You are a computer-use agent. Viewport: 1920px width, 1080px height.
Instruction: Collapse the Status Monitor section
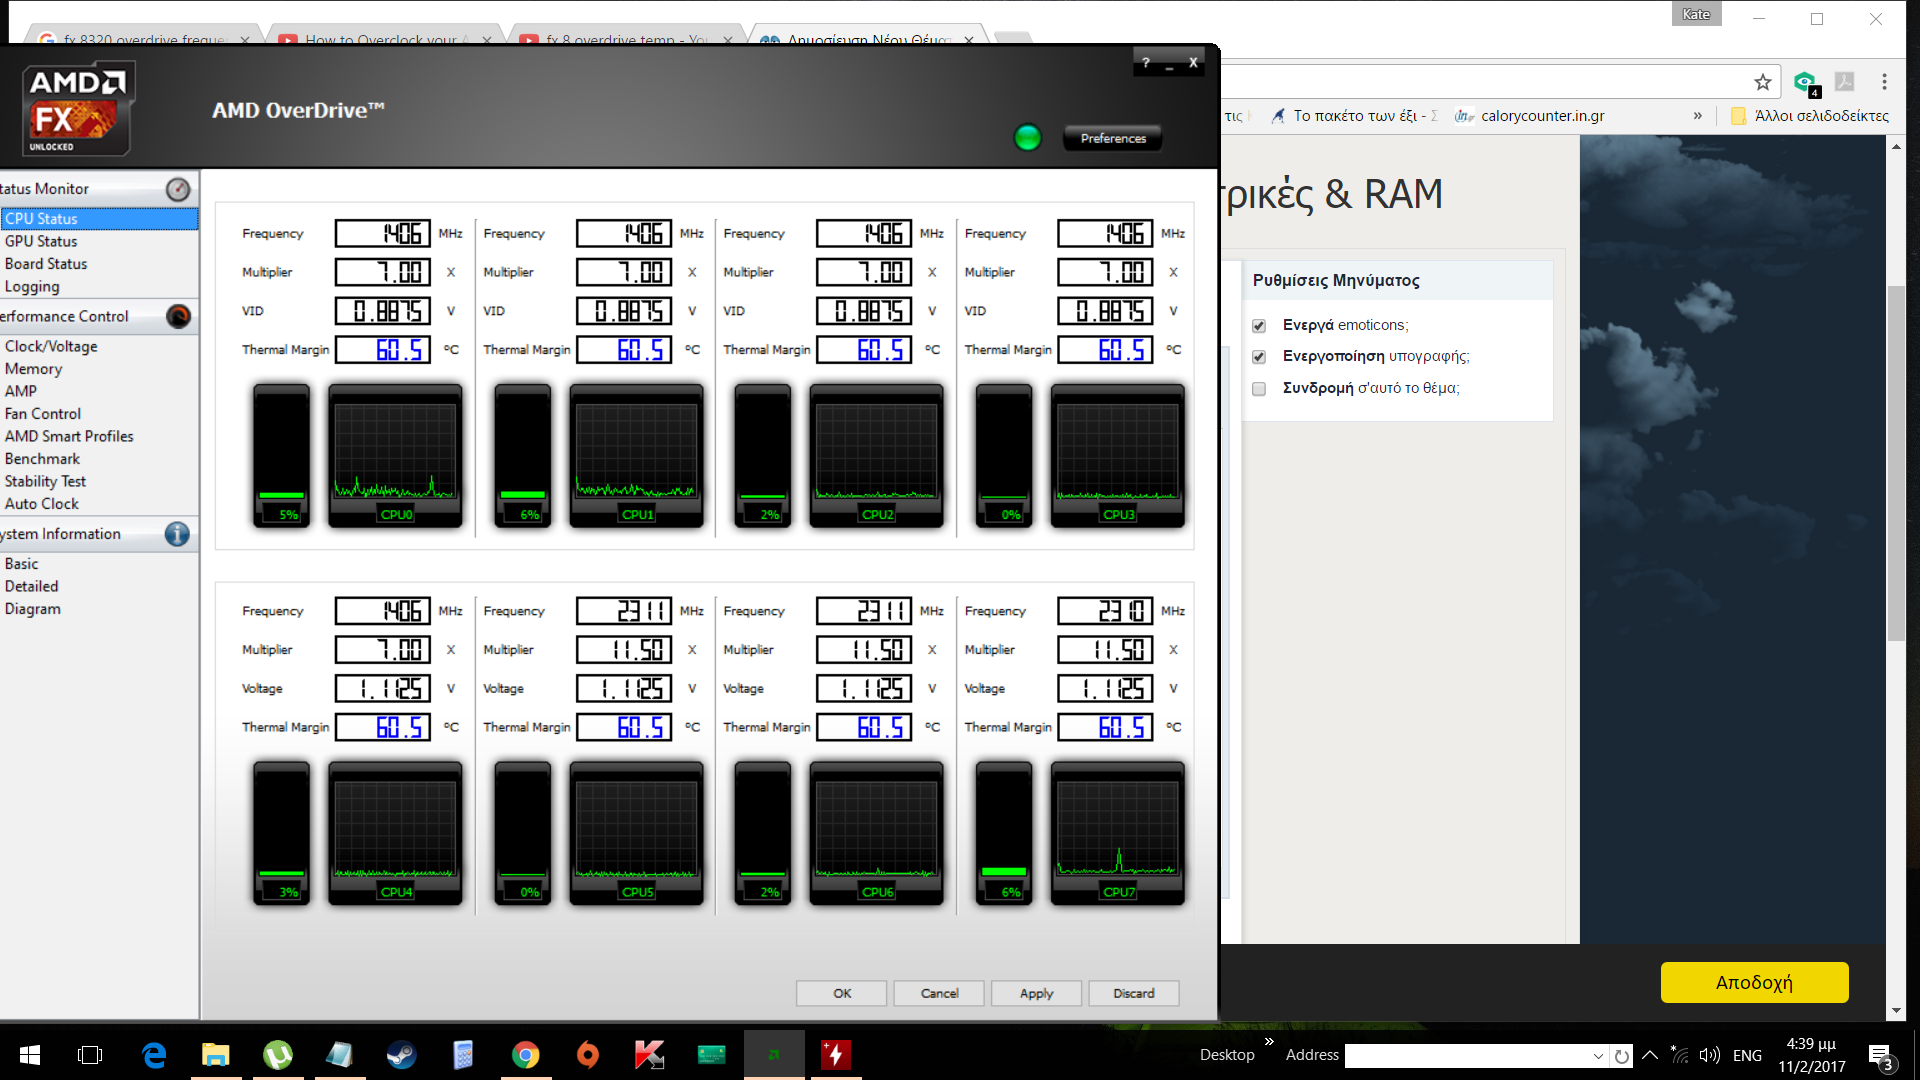pos(99,189)
